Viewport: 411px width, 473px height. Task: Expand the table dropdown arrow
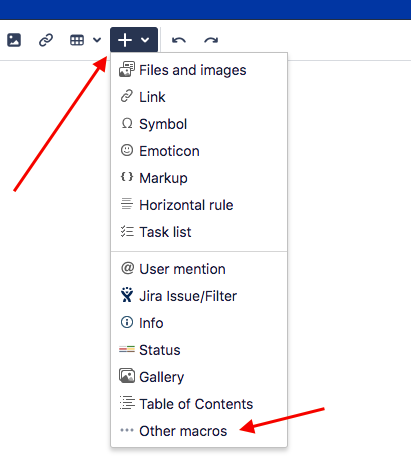(97, 40)
